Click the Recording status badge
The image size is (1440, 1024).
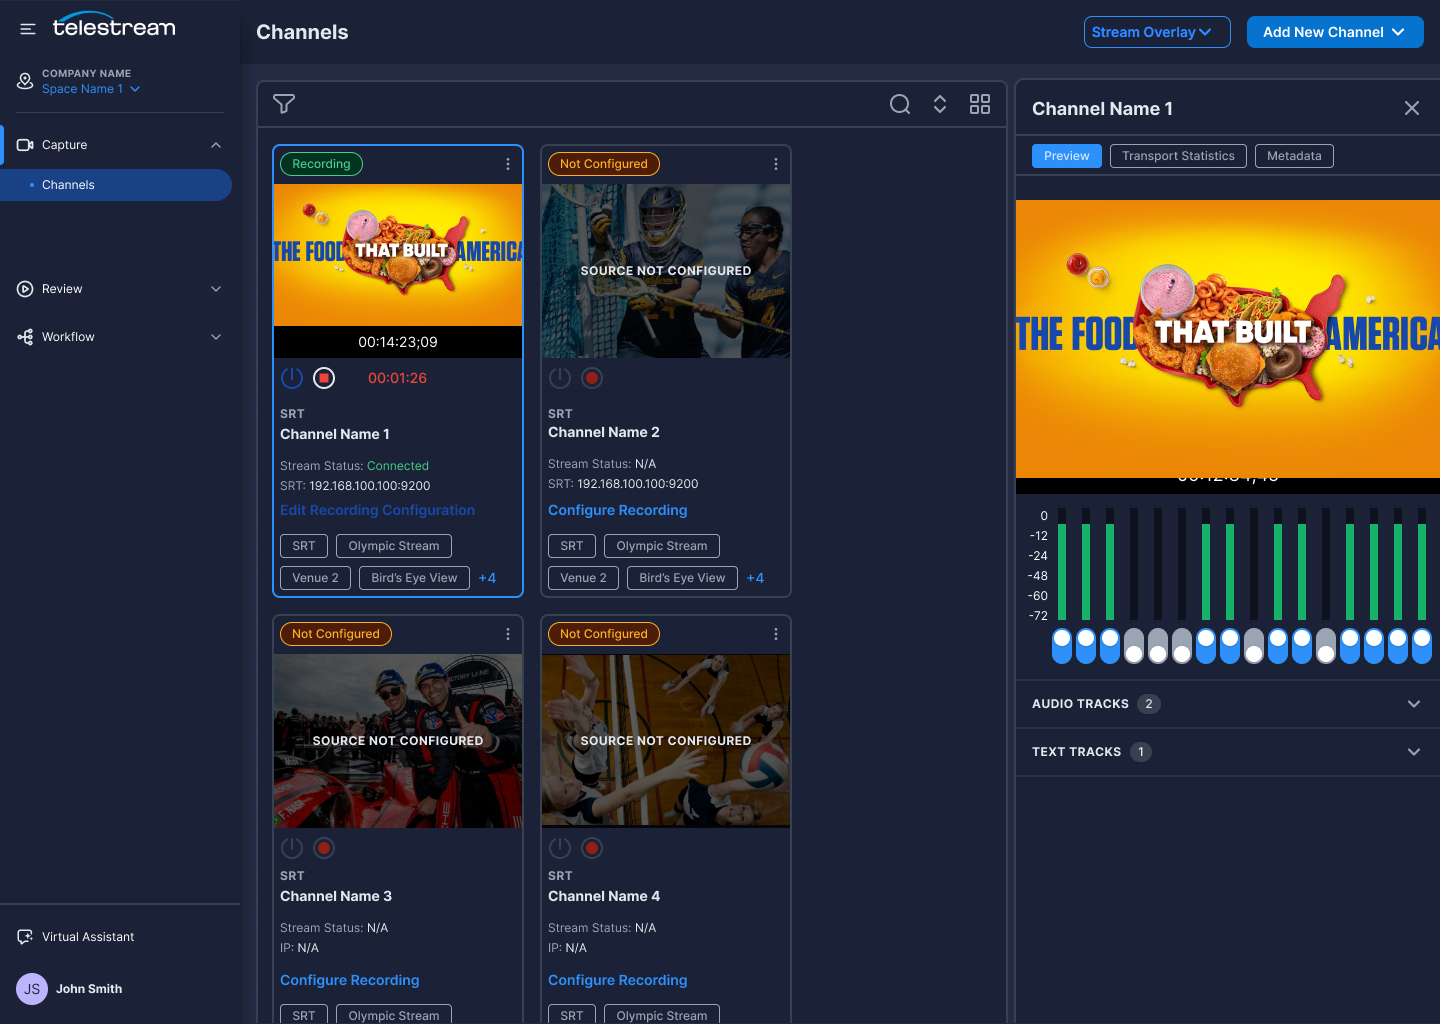point(321,164)
